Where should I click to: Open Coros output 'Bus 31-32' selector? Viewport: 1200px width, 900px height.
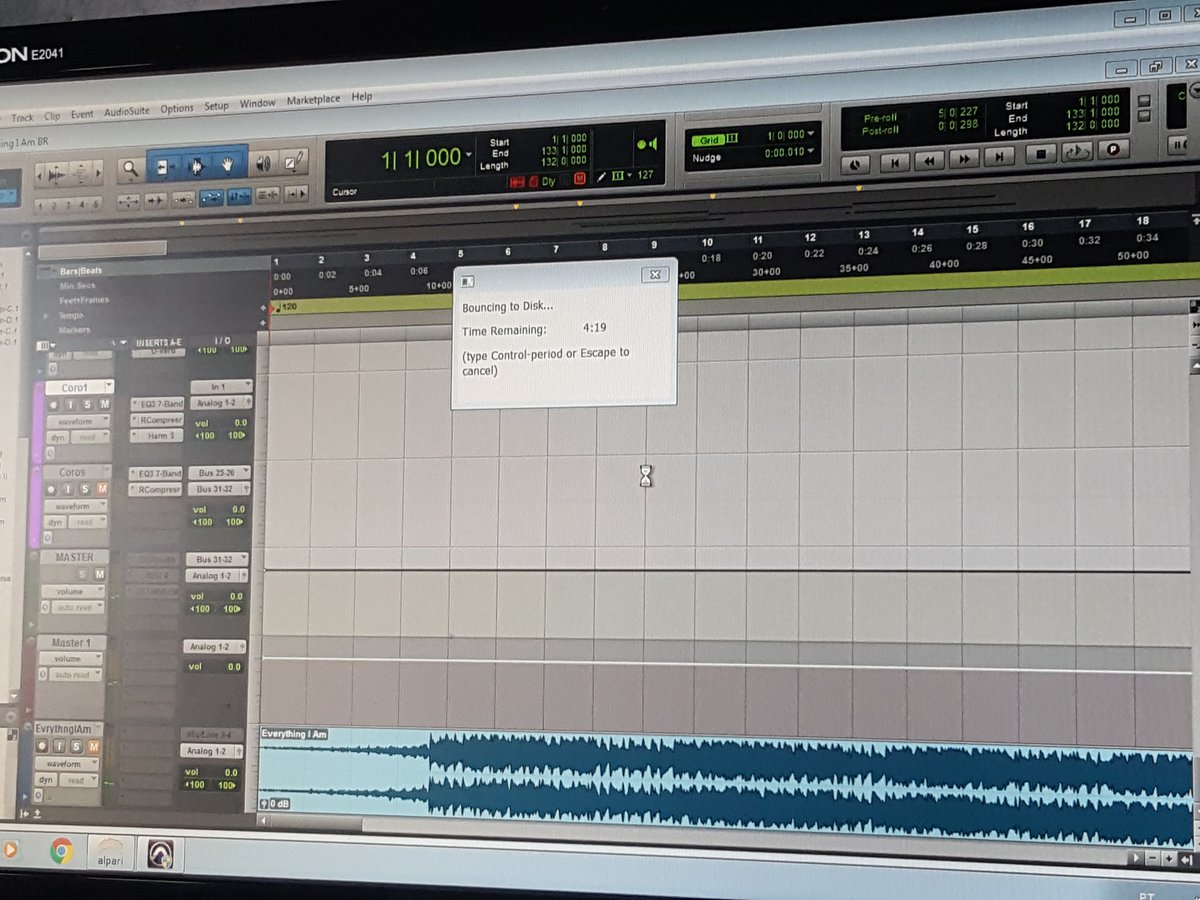[x=219, y=489]
